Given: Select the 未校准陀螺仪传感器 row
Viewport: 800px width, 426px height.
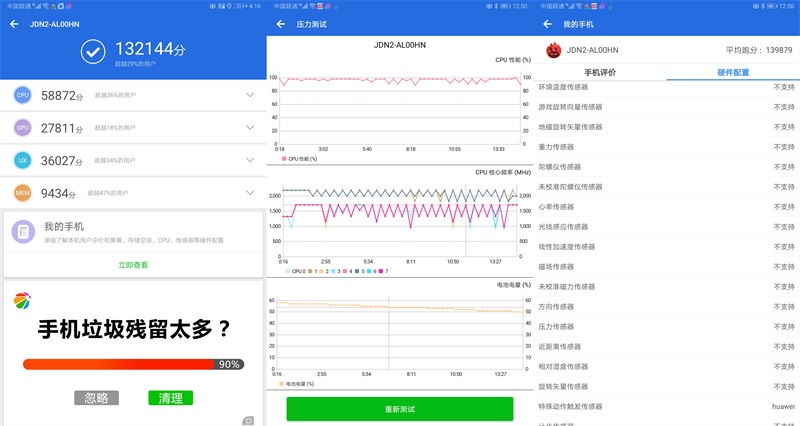Looking at the screenshot, I should click(667, 187).
